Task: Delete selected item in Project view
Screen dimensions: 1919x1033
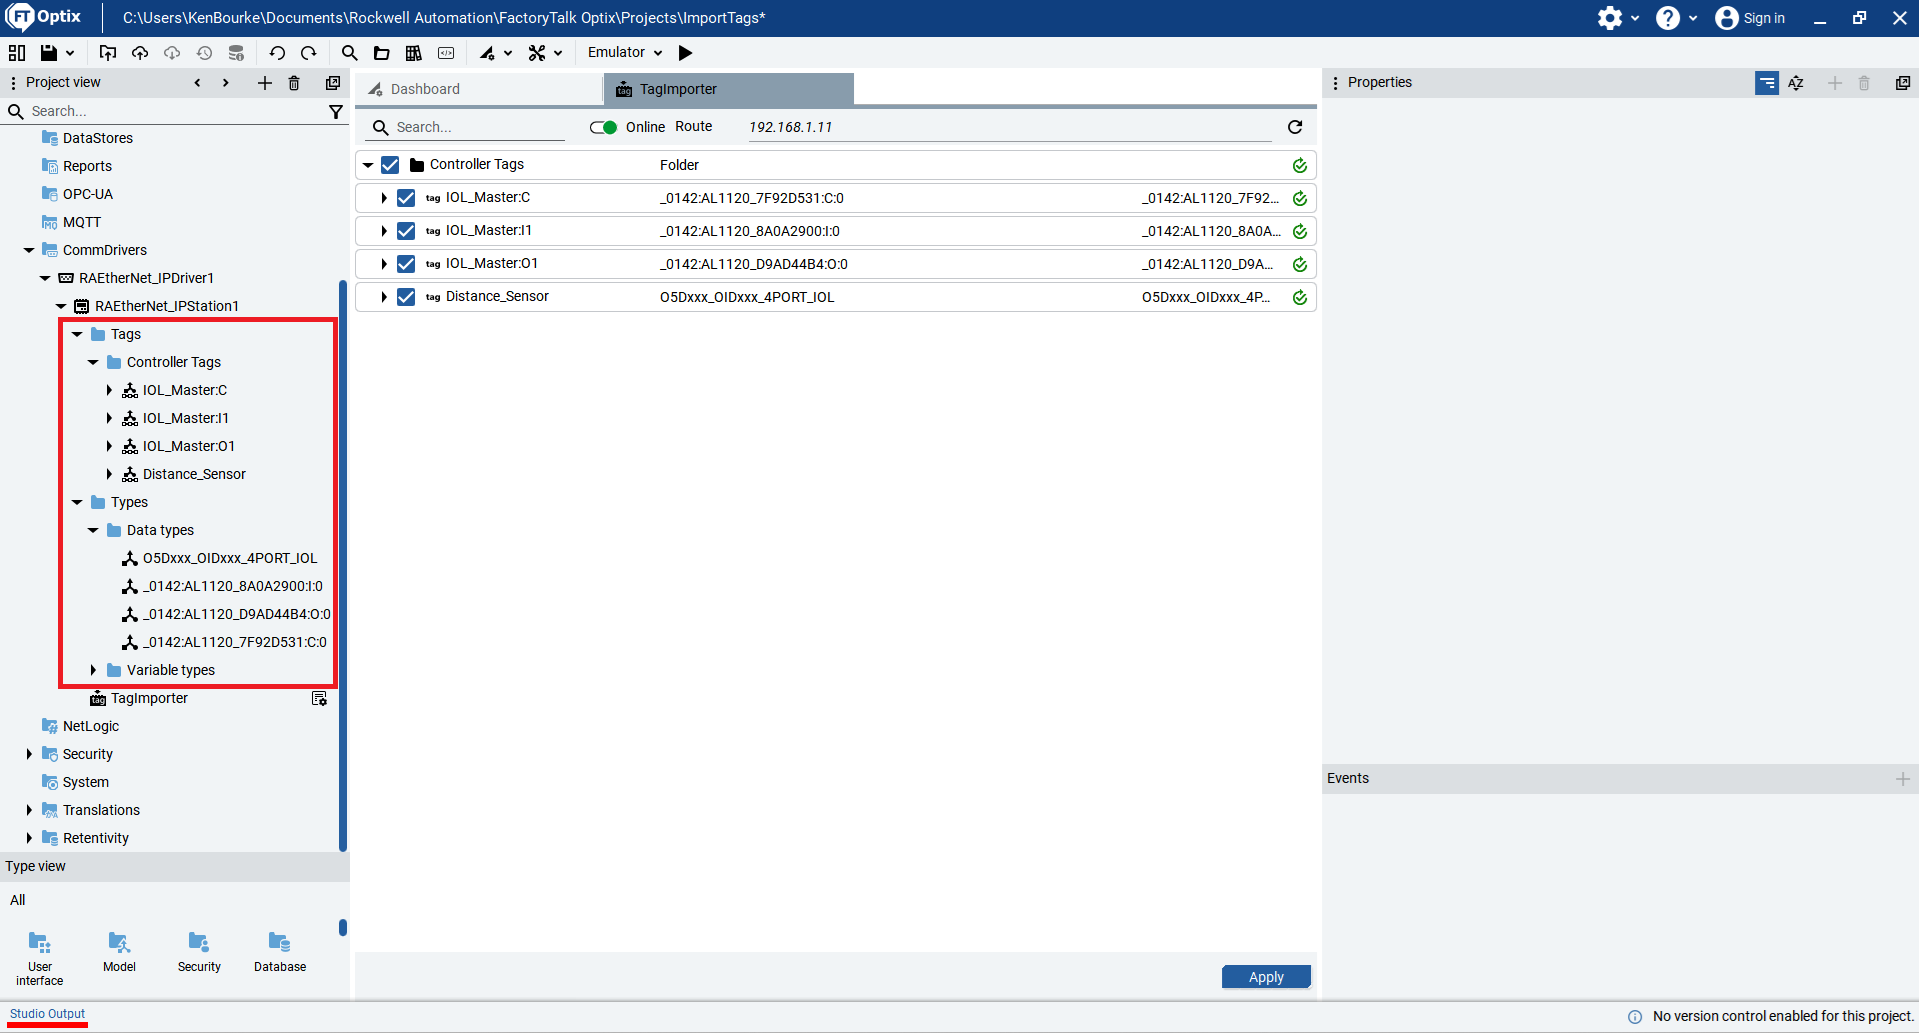Action: [x=294, y=83]
